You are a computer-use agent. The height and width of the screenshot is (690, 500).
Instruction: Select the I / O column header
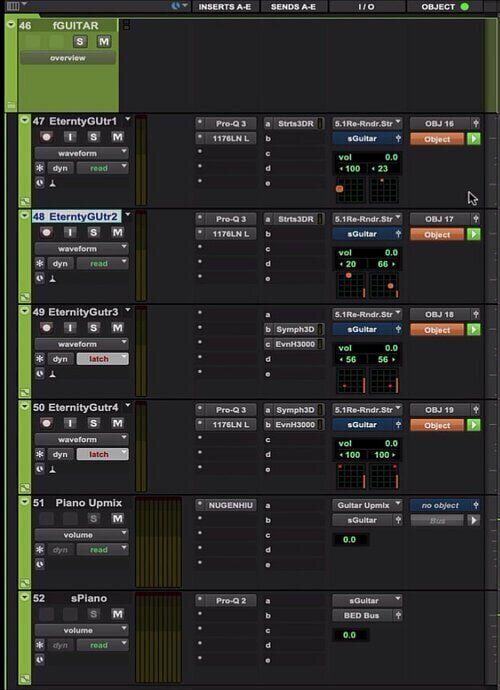pos(367,7)
